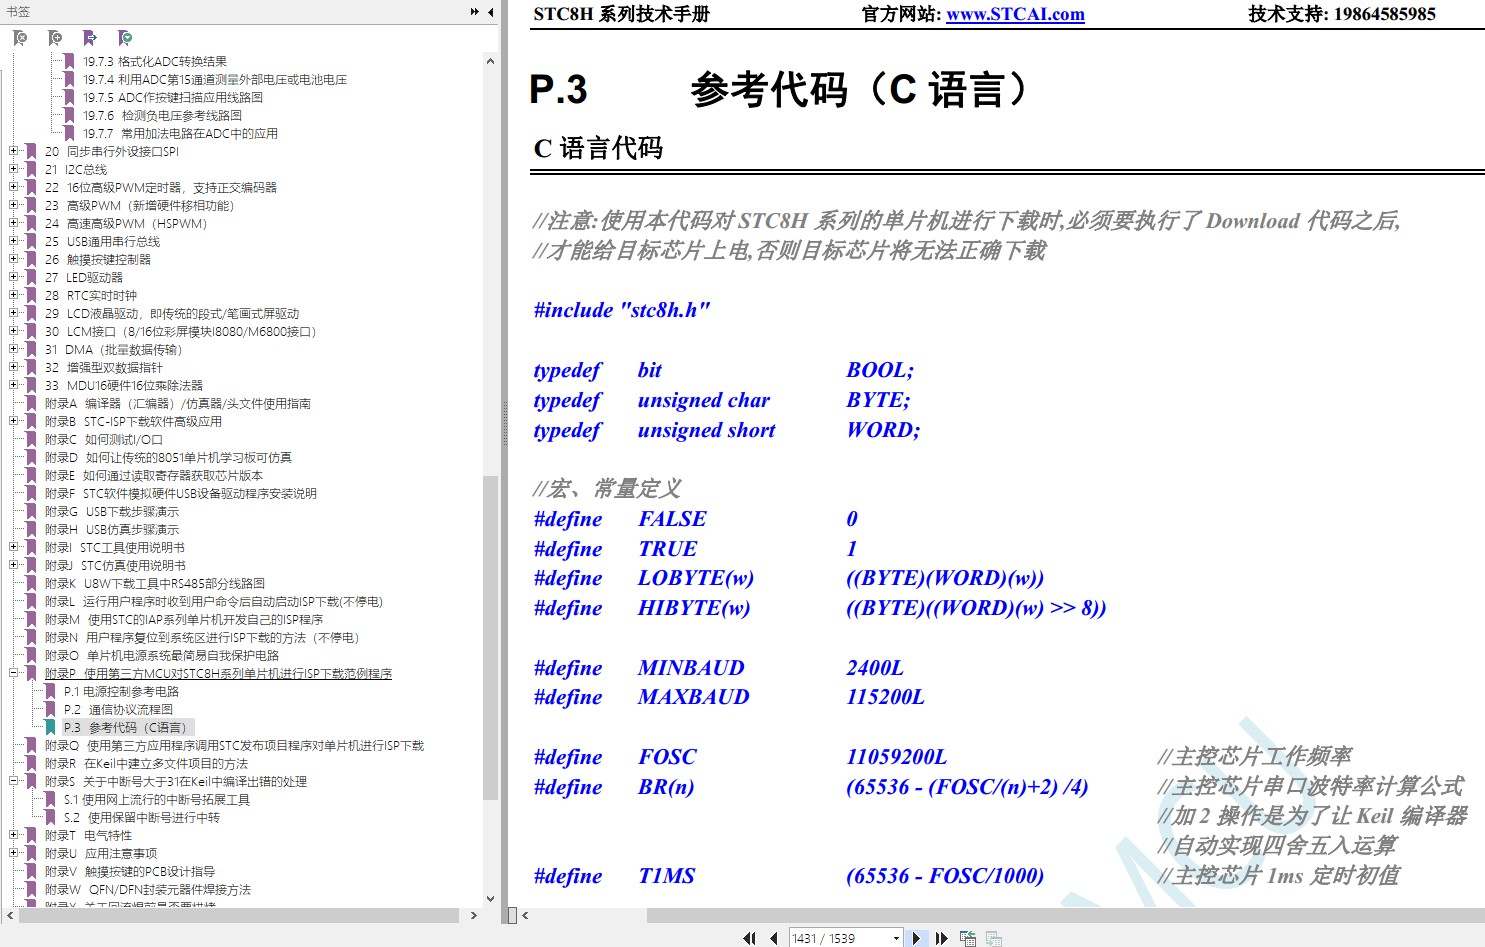Select bookmark 32 增强型双数据指针

click(x=103, y=367)
